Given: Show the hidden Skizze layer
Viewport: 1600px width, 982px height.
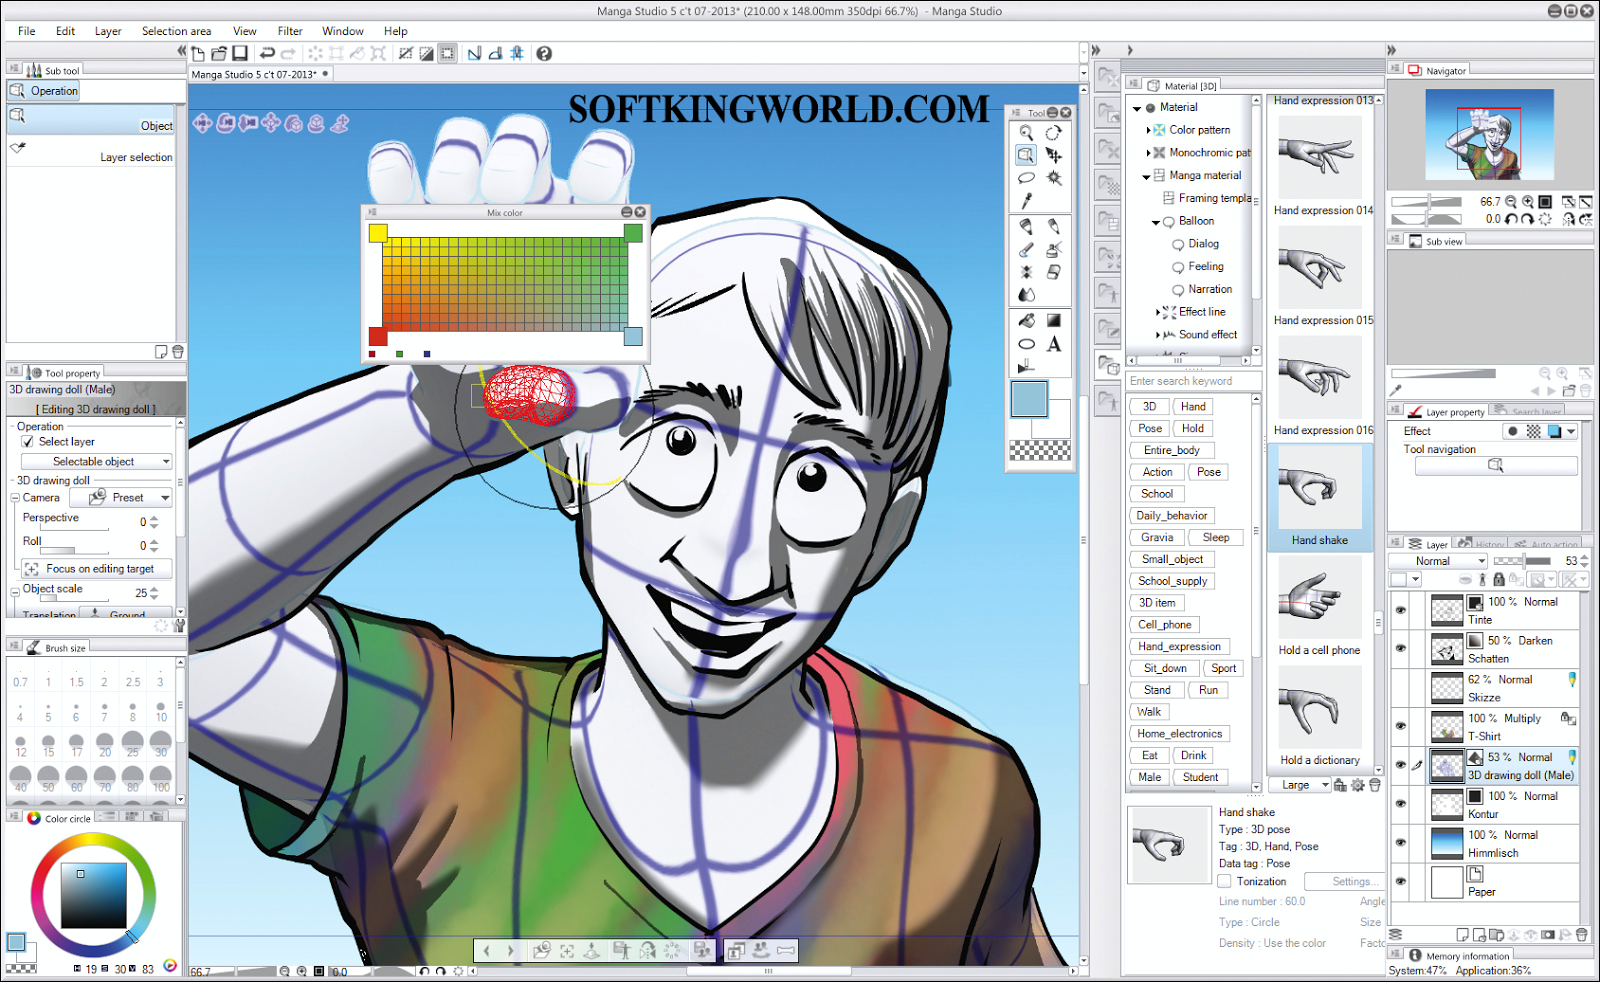Looking at the screenshot, I should [x=1400, y=688].
